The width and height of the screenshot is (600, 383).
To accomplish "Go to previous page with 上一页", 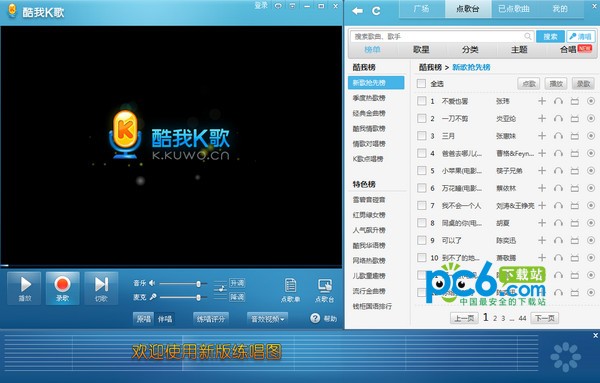I will point(464,318).
